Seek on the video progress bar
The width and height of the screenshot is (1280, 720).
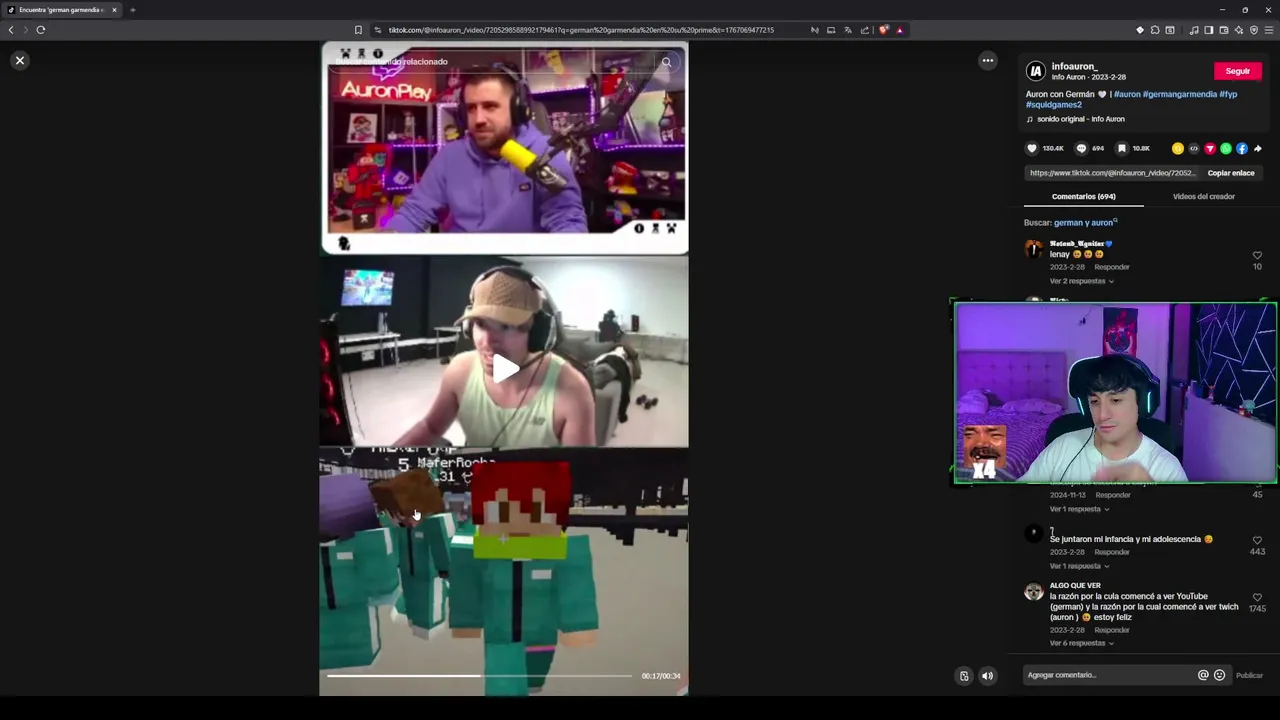480,676
